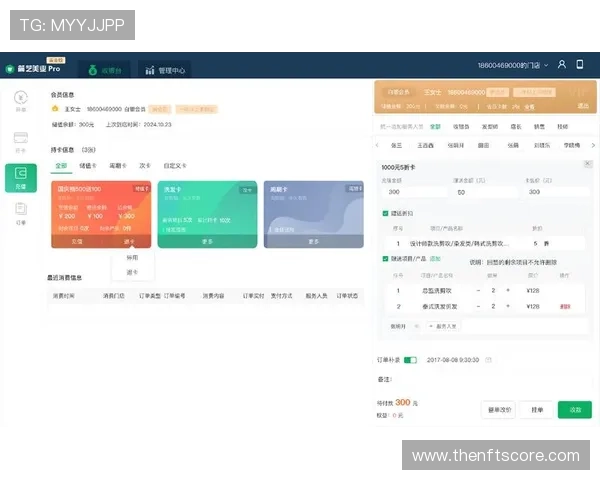
Task: Open calendar icon beside 2017-08-08 date
Action: pos(488,360)
